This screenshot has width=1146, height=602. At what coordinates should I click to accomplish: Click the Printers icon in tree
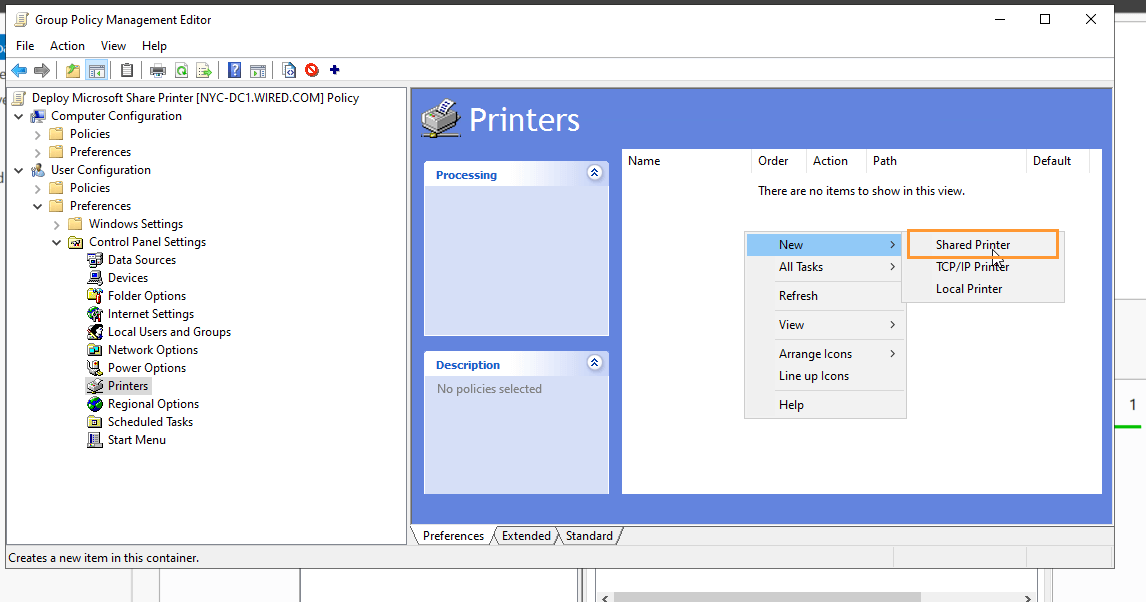[95, 386]
